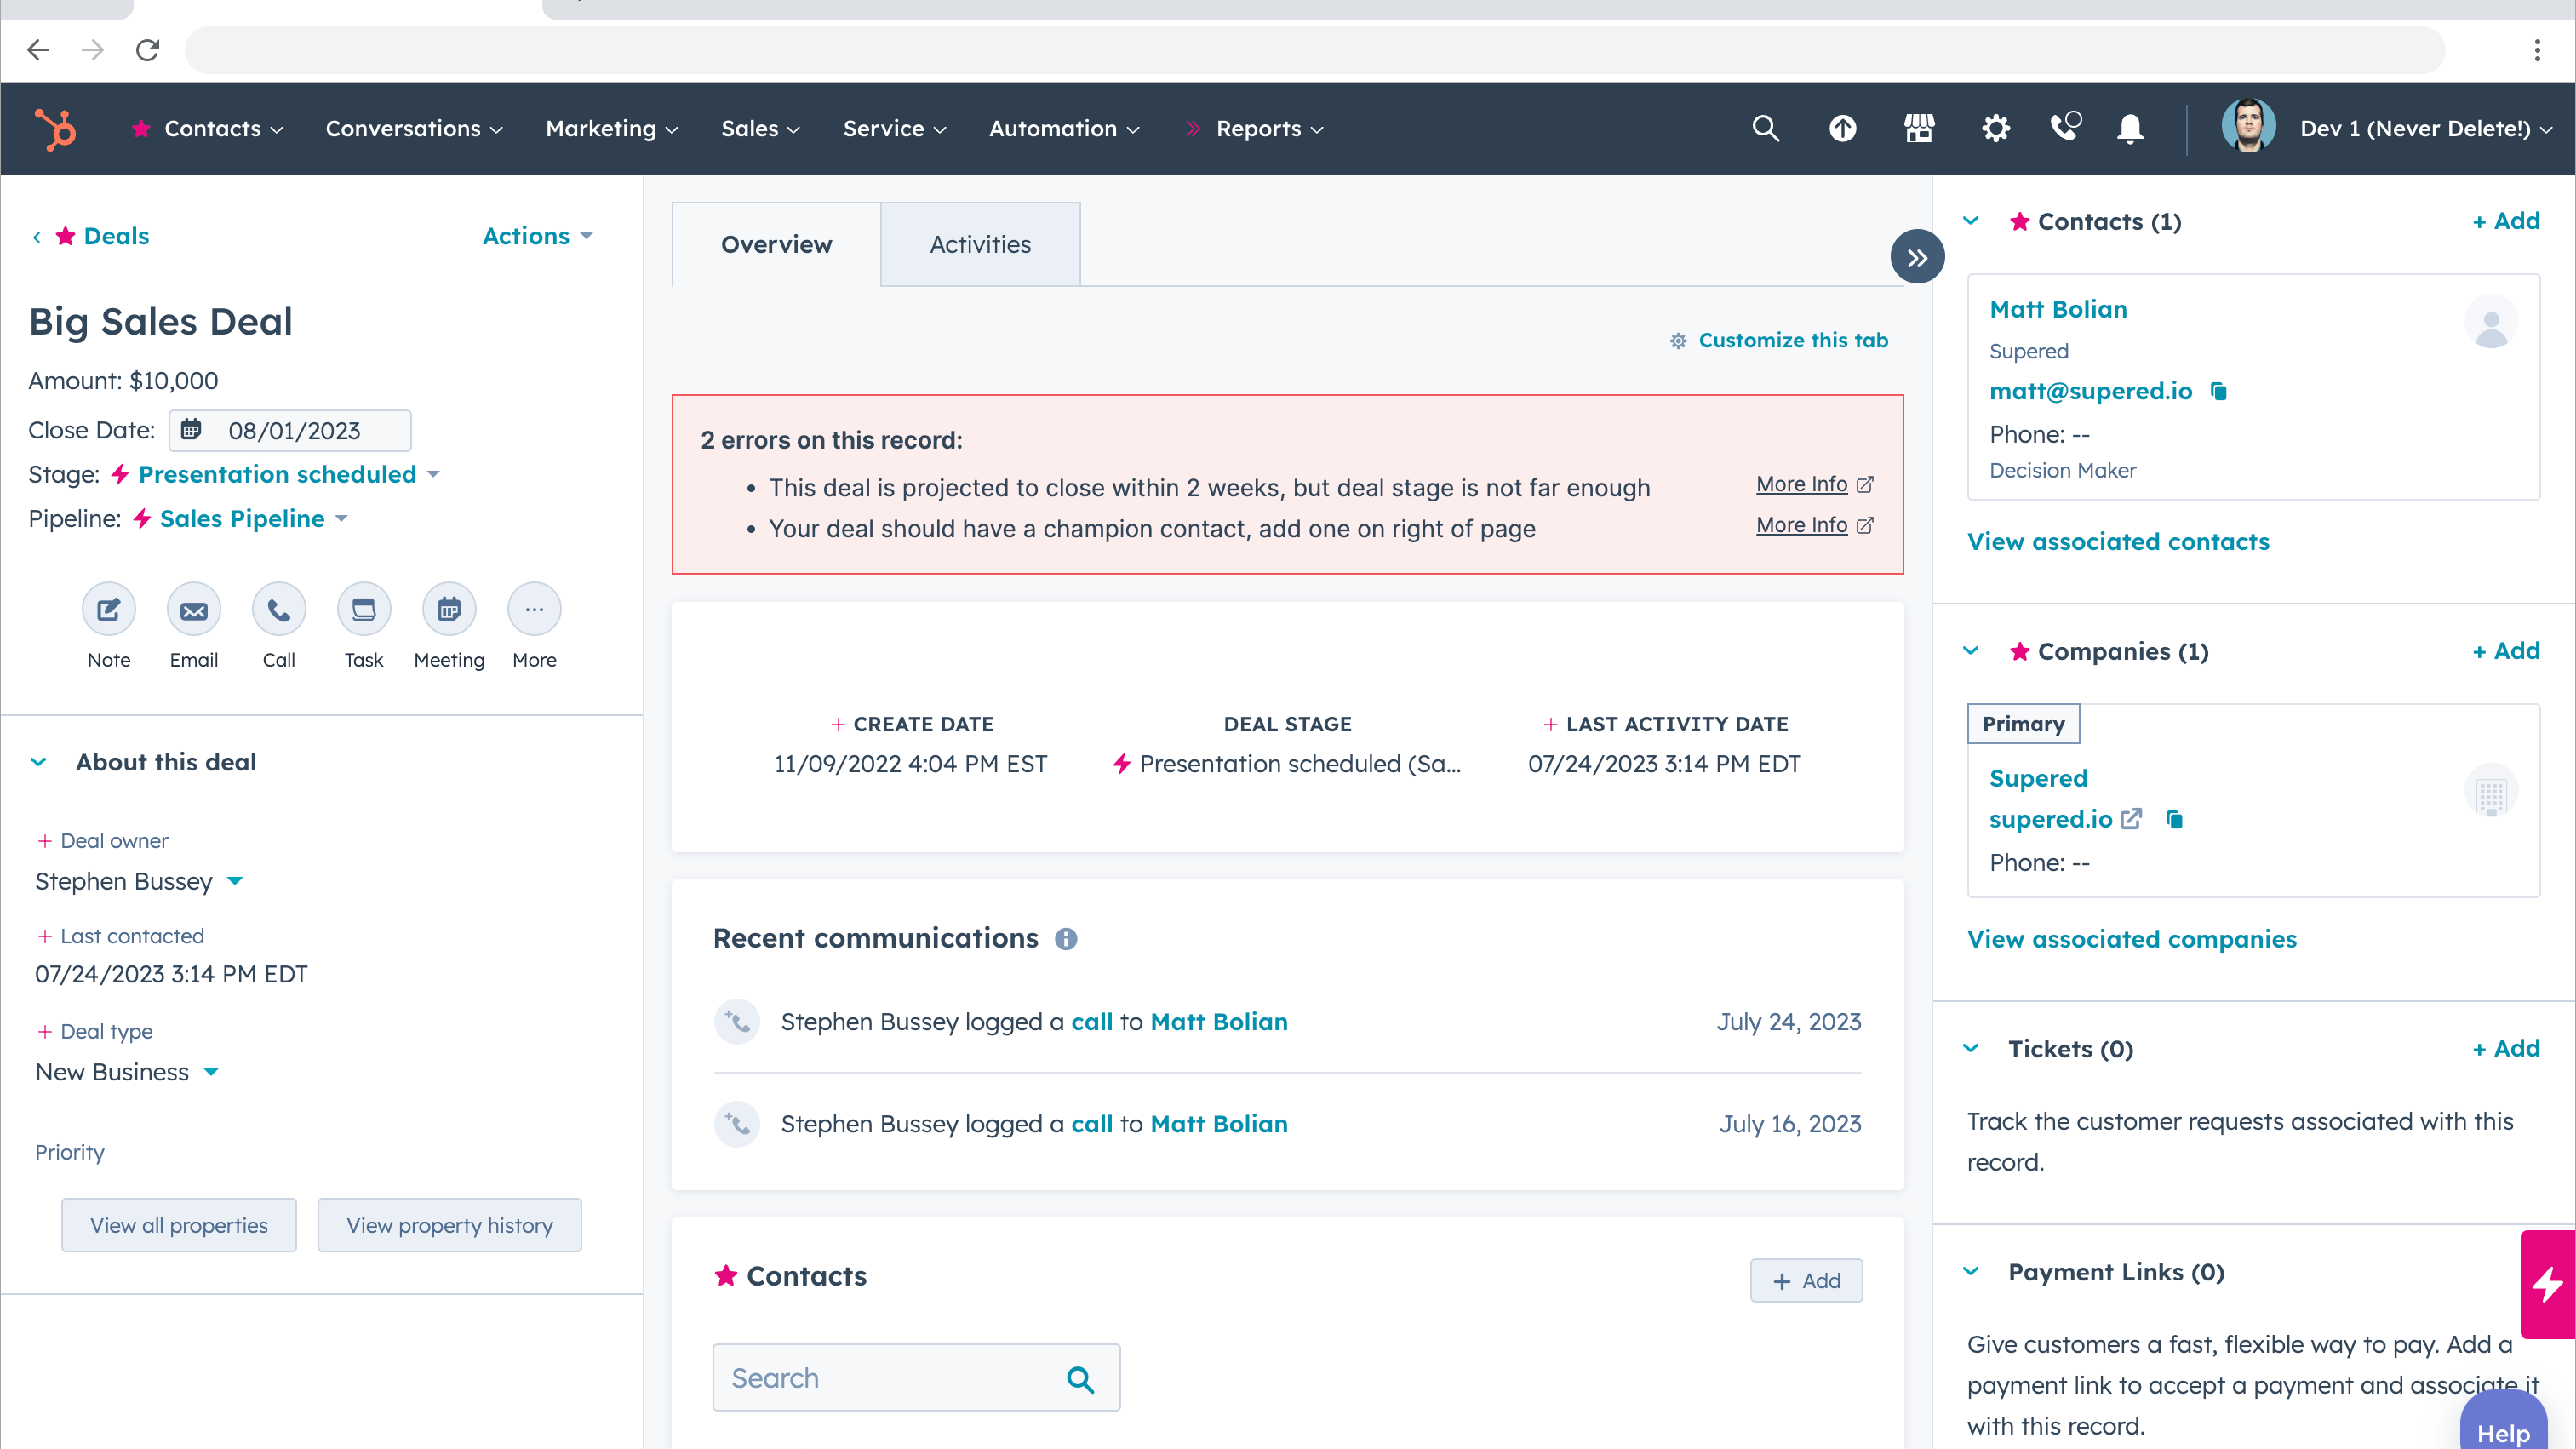Viewport: 2576px width, 1449px height.
Task: Select the Overview tab
Action: (x=776, y=245)
